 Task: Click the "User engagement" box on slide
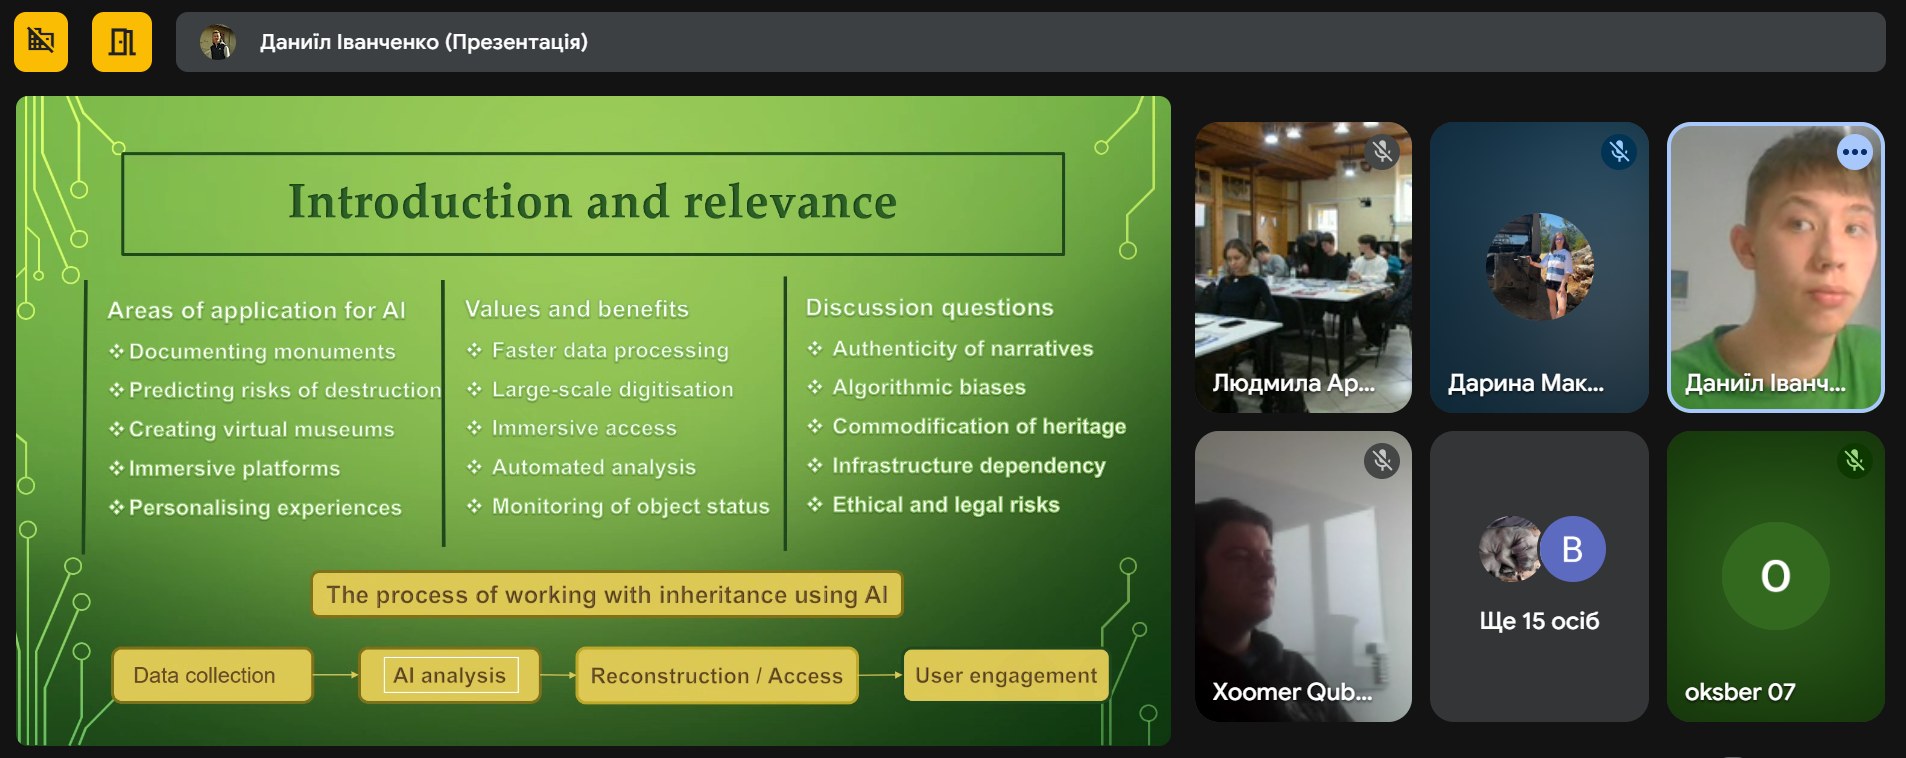(x=1006, y=676)
